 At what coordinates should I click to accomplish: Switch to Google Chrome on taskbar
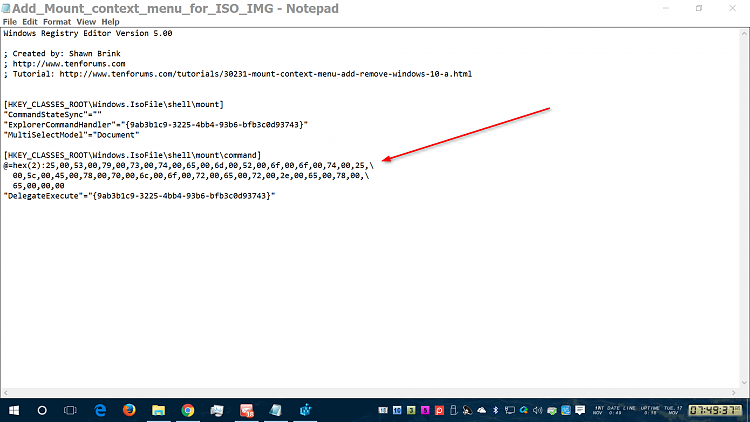188,411
